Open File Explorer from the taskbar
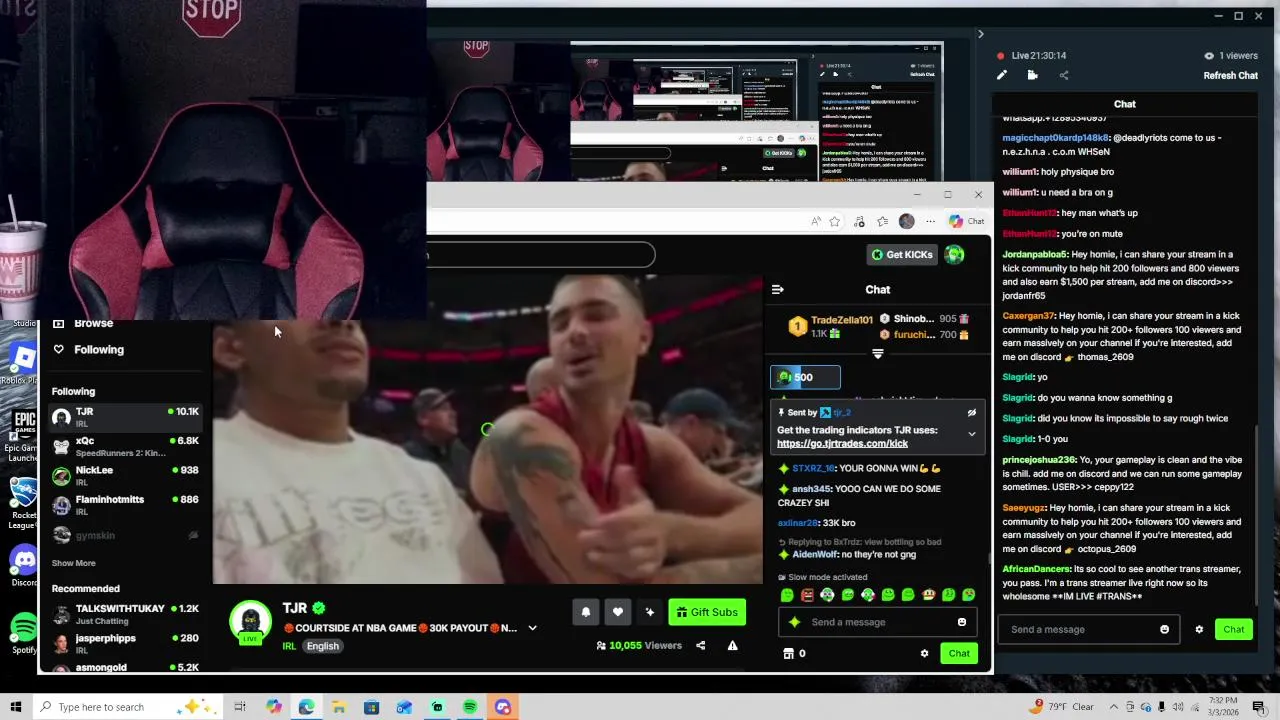 [x=339, y=707]
